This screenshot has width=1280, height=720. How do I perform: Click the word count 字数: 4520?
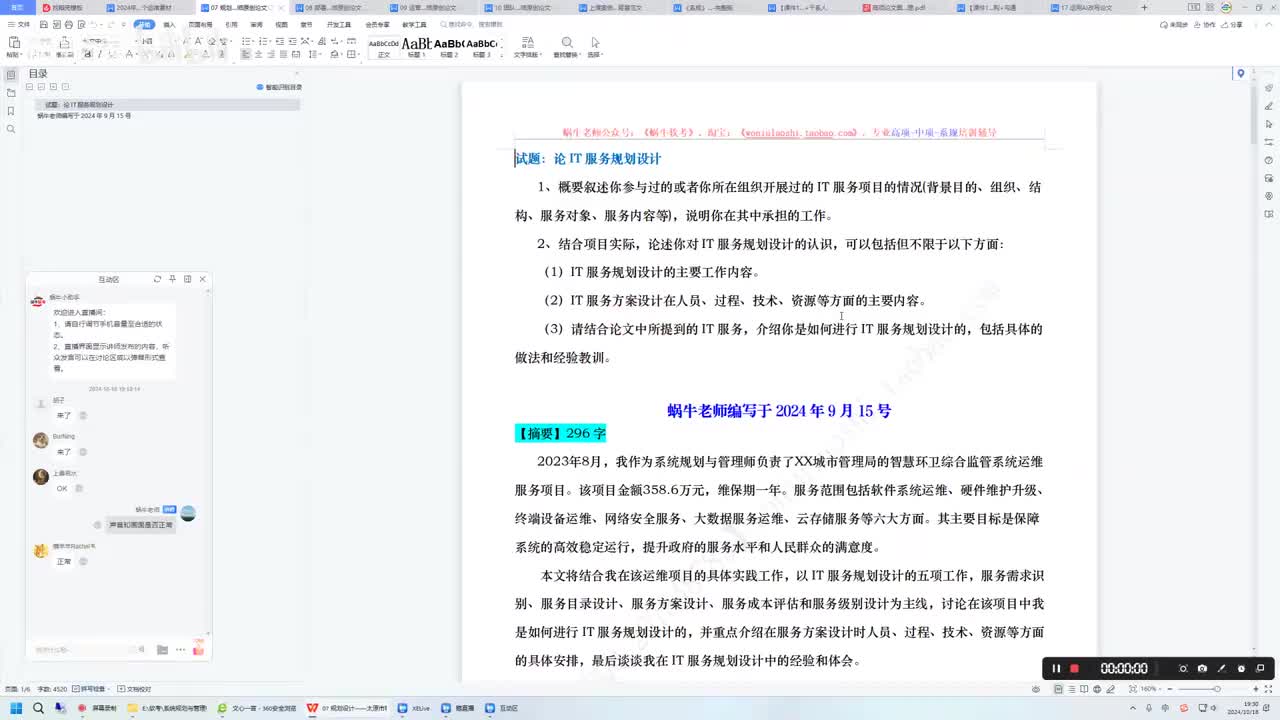(x=51, y=689)
